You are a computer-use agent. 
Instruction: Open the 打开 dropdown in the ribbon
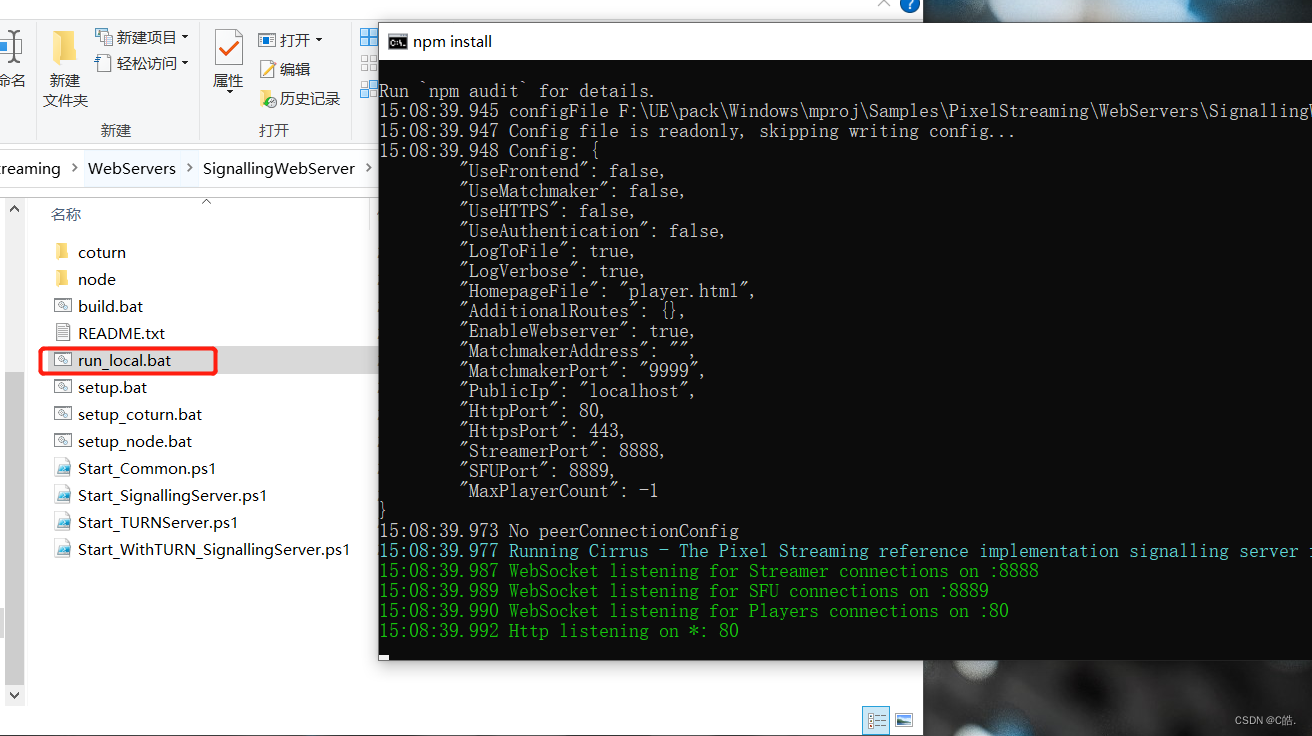pyautogui.click(x=290, y=40)
